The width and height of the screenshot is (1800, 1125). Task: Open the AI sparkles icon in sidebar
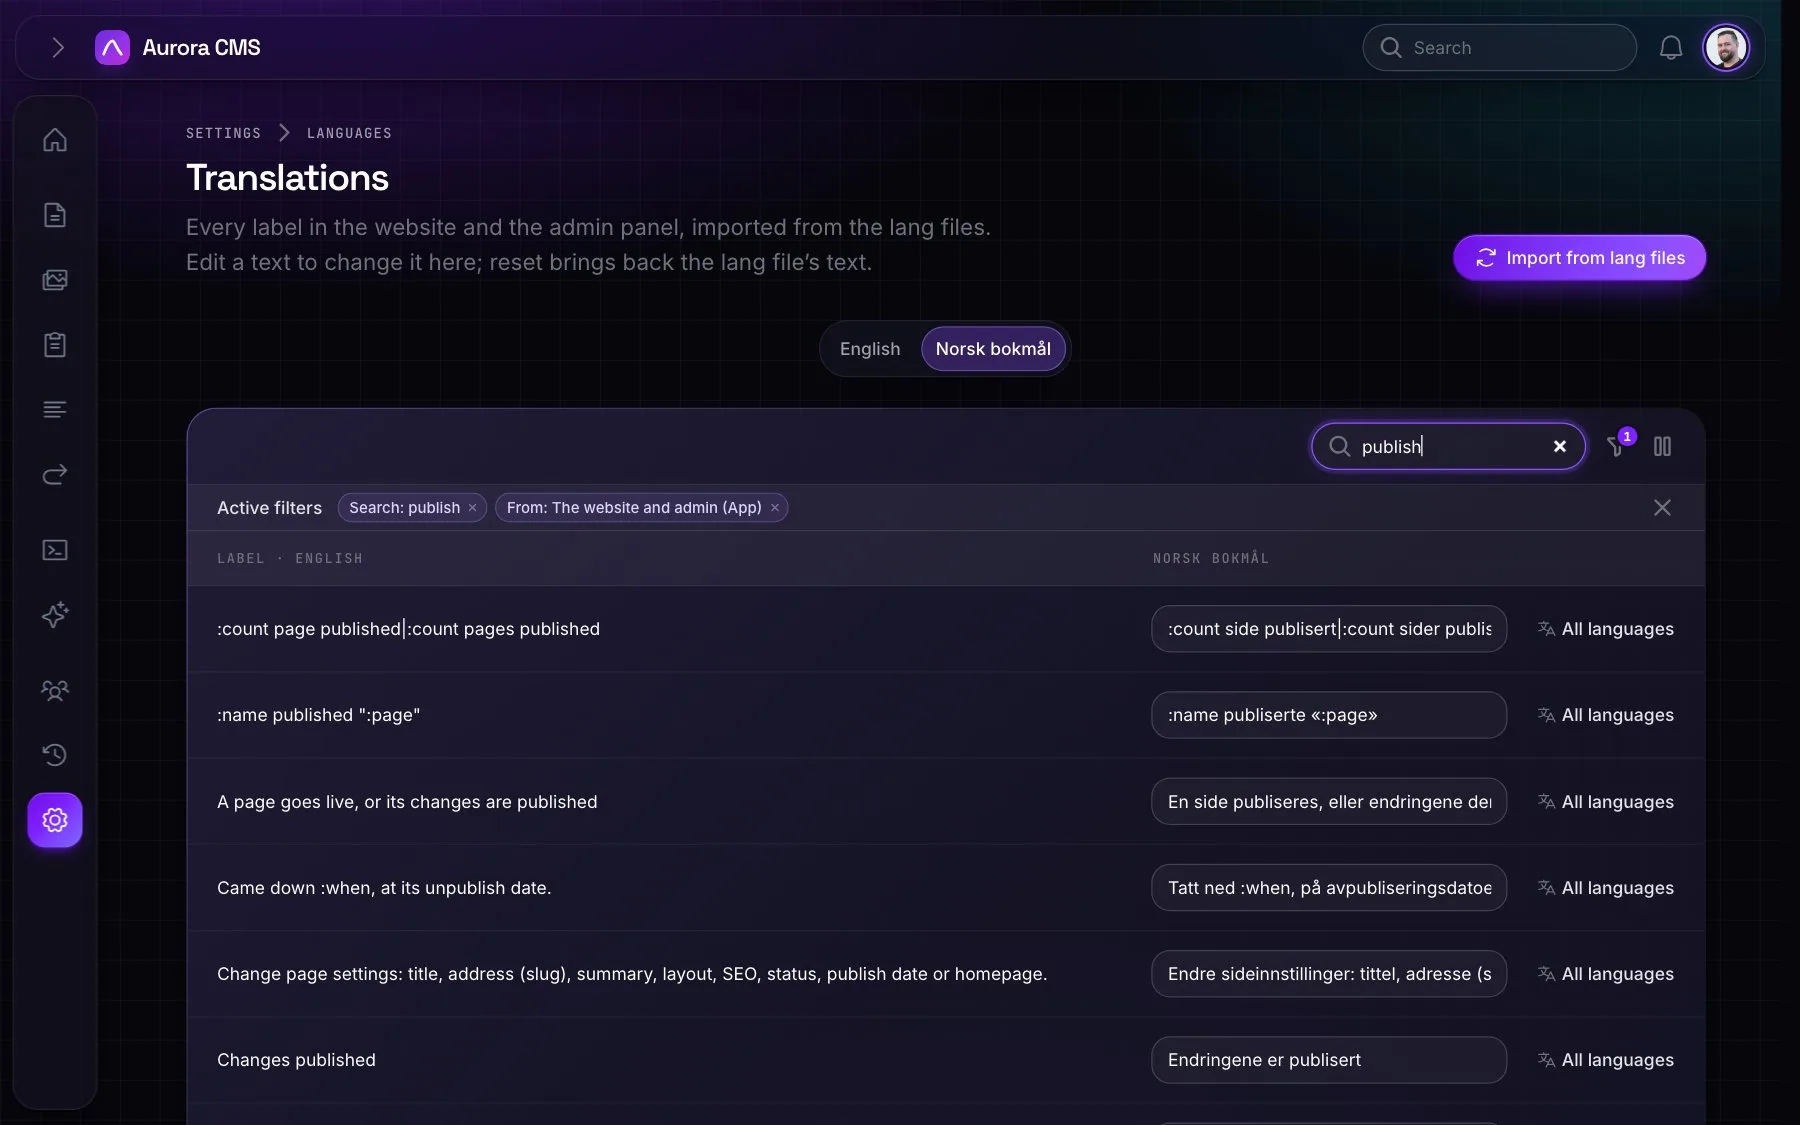click(55, 614)
